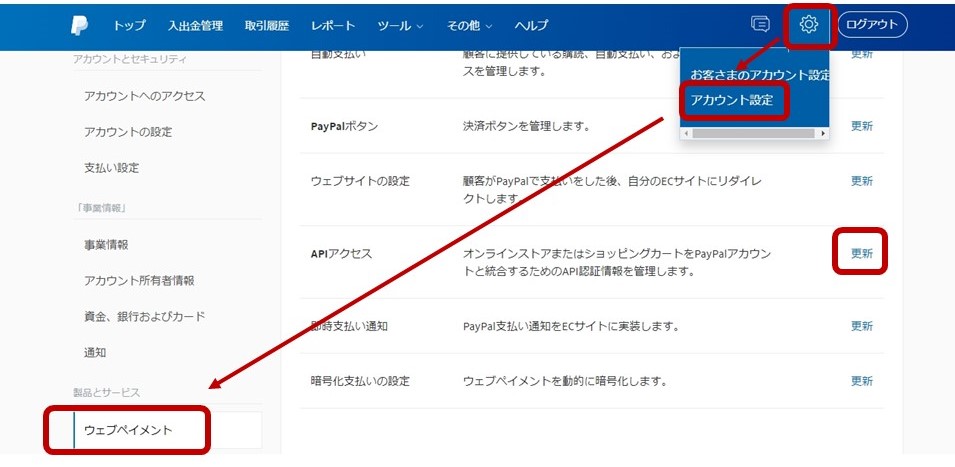Click PayPal支払い通知をECサイトに実装します。 description
955x467 pixels.
coord(571,326)
